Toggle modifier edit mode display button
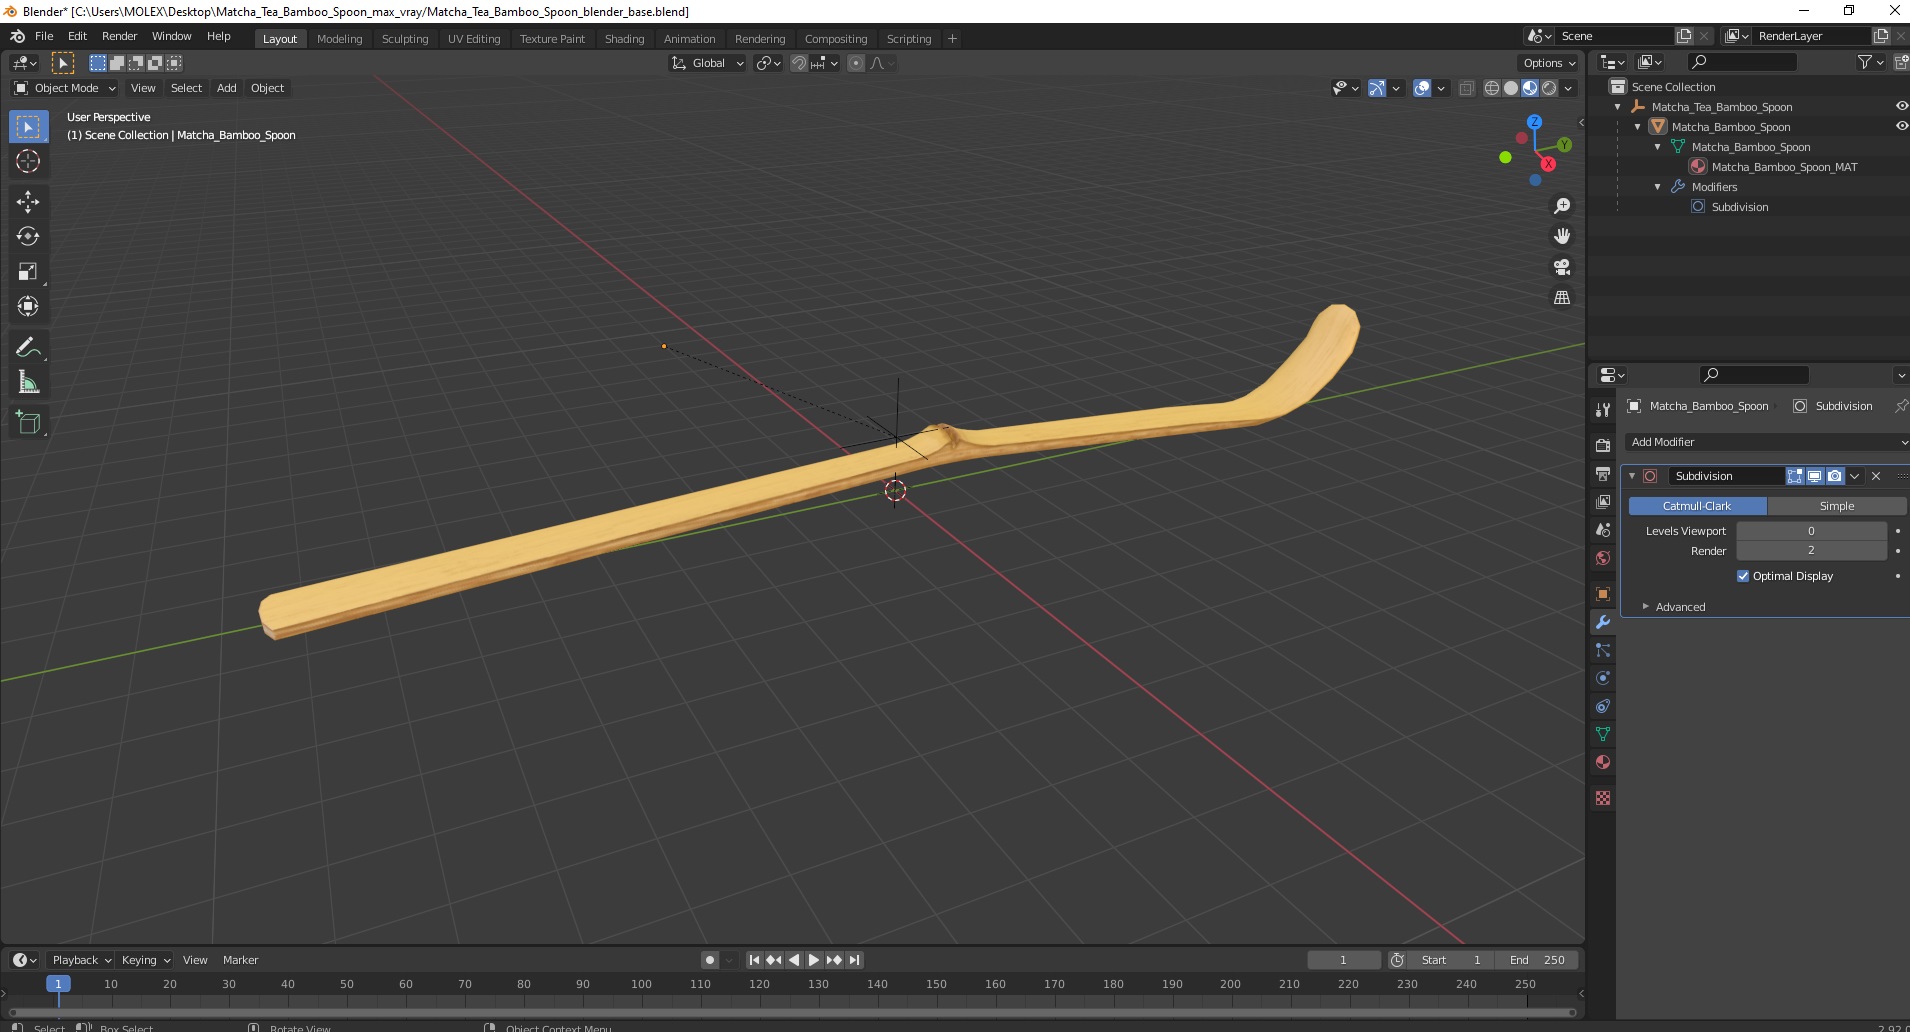 (x=1795, y=476)
